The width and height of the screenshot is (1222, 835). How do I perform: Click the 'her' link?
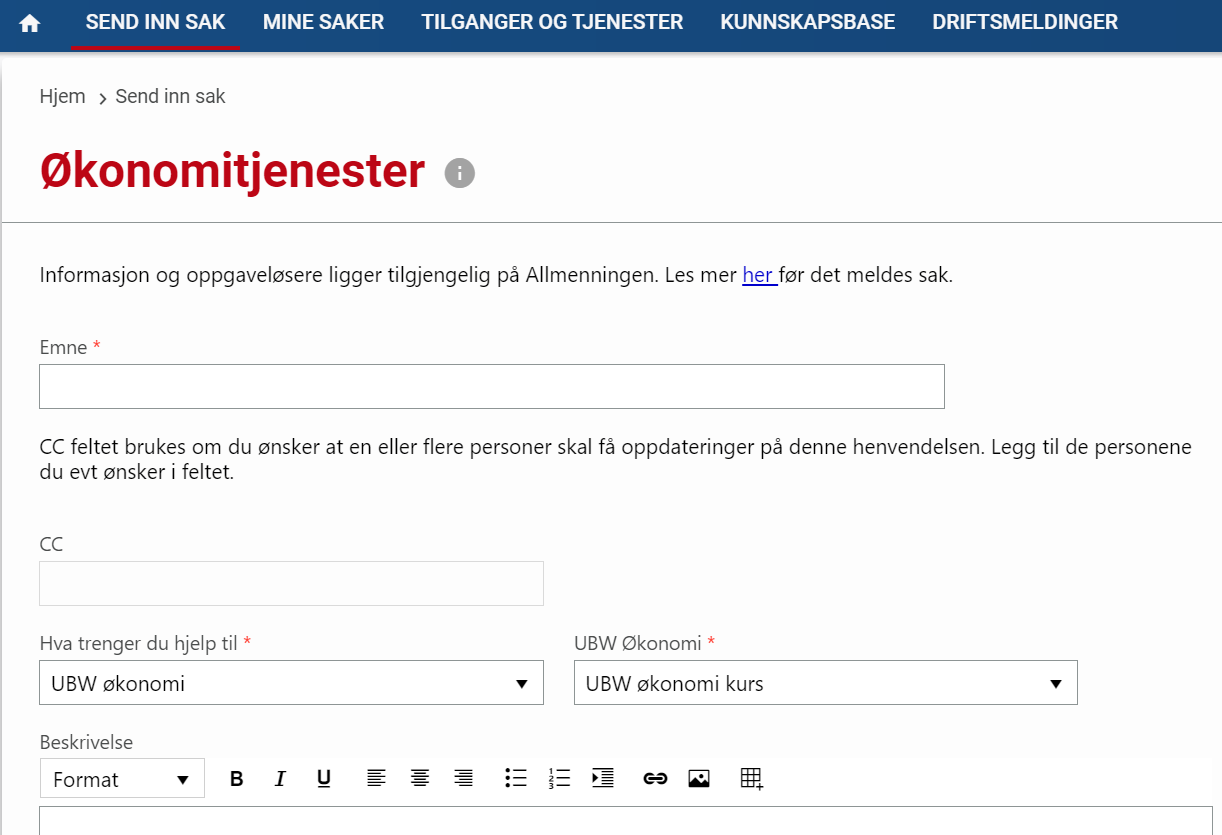(758, 275)
